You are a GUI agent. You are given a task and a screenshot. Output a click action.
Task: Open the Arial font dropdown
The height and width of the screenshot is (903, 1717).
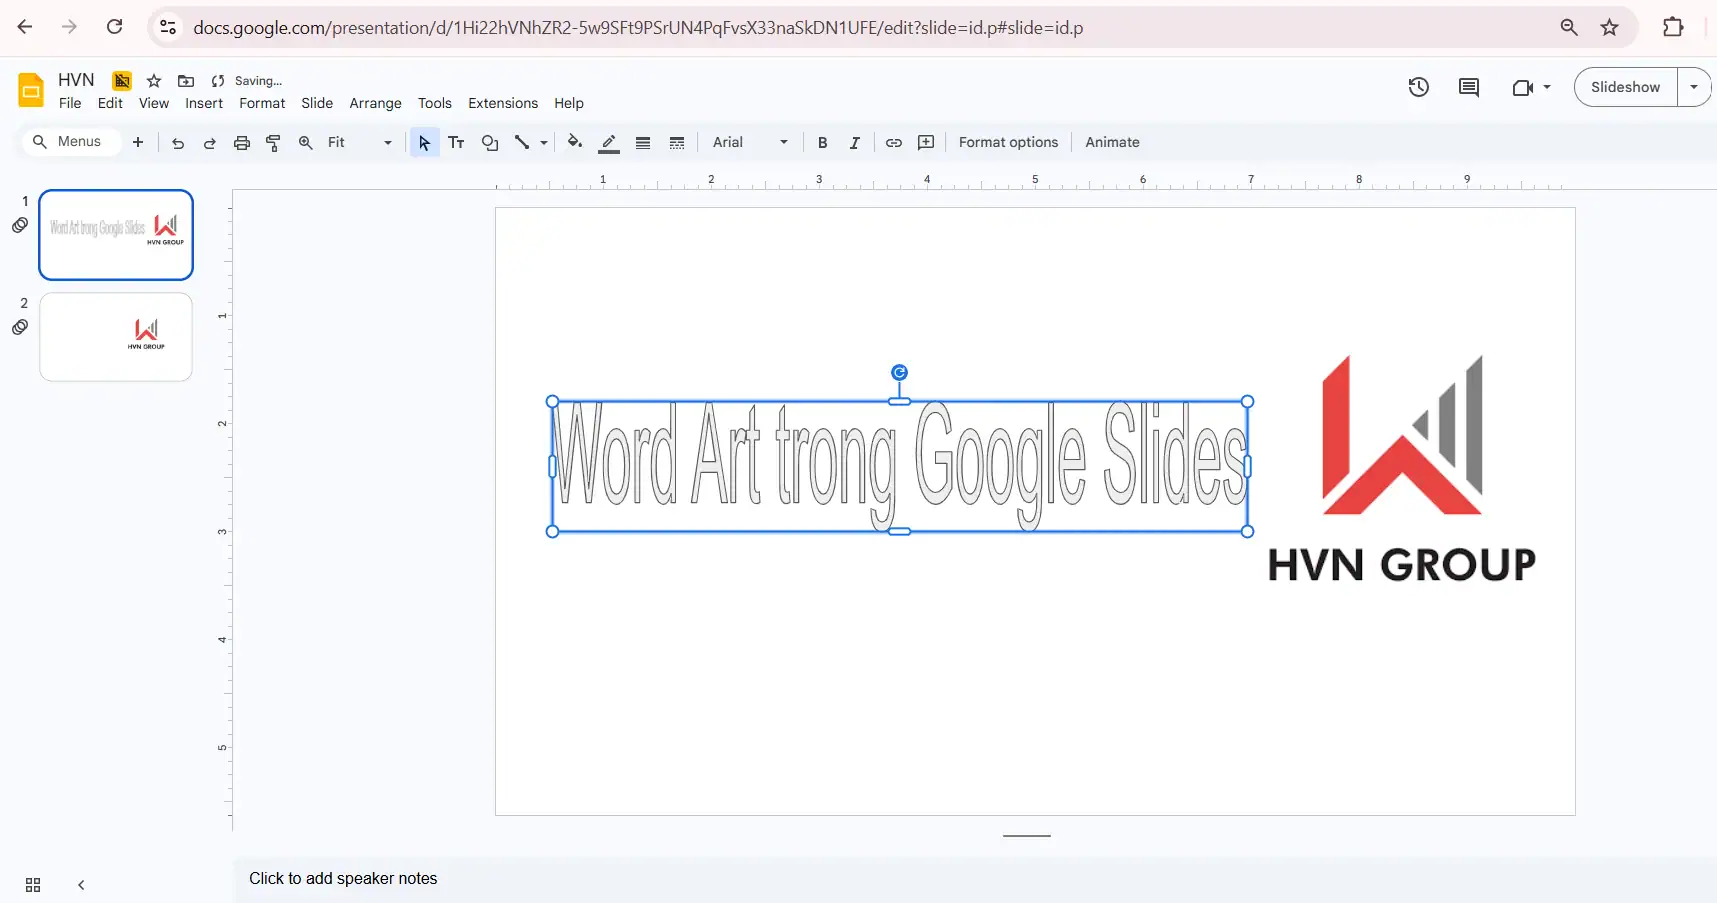[784, 142]
